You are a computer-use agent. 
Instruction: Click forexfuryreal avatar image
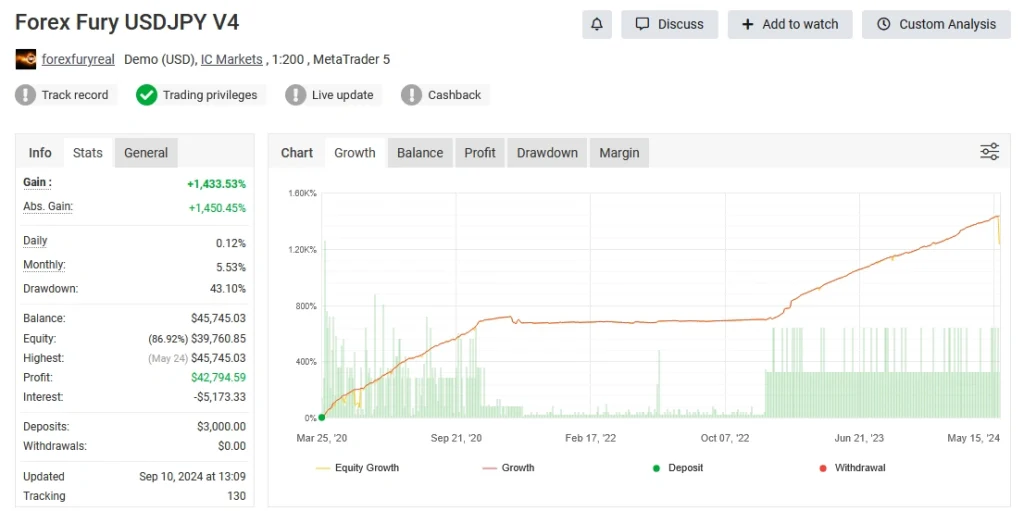pyautogui.click(x=25, y=59)
